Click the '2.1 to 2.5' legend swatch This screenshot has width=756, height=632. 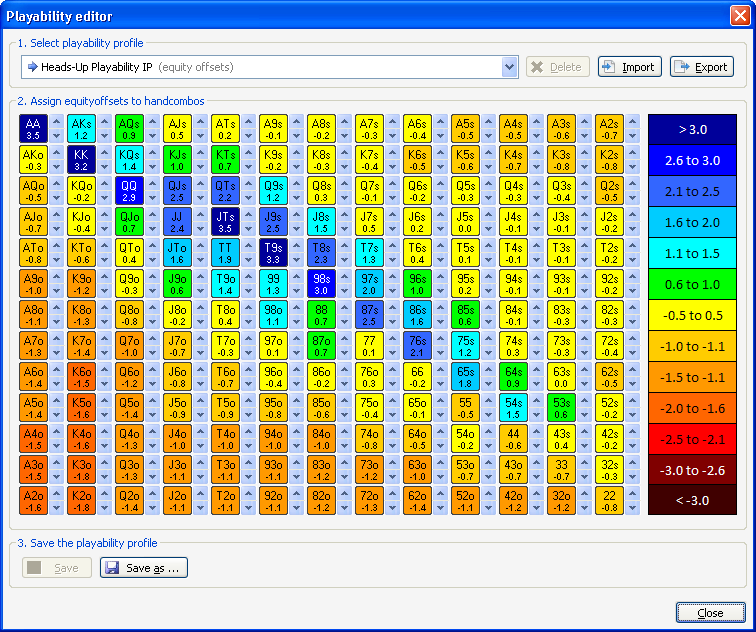tap(692, 191)
